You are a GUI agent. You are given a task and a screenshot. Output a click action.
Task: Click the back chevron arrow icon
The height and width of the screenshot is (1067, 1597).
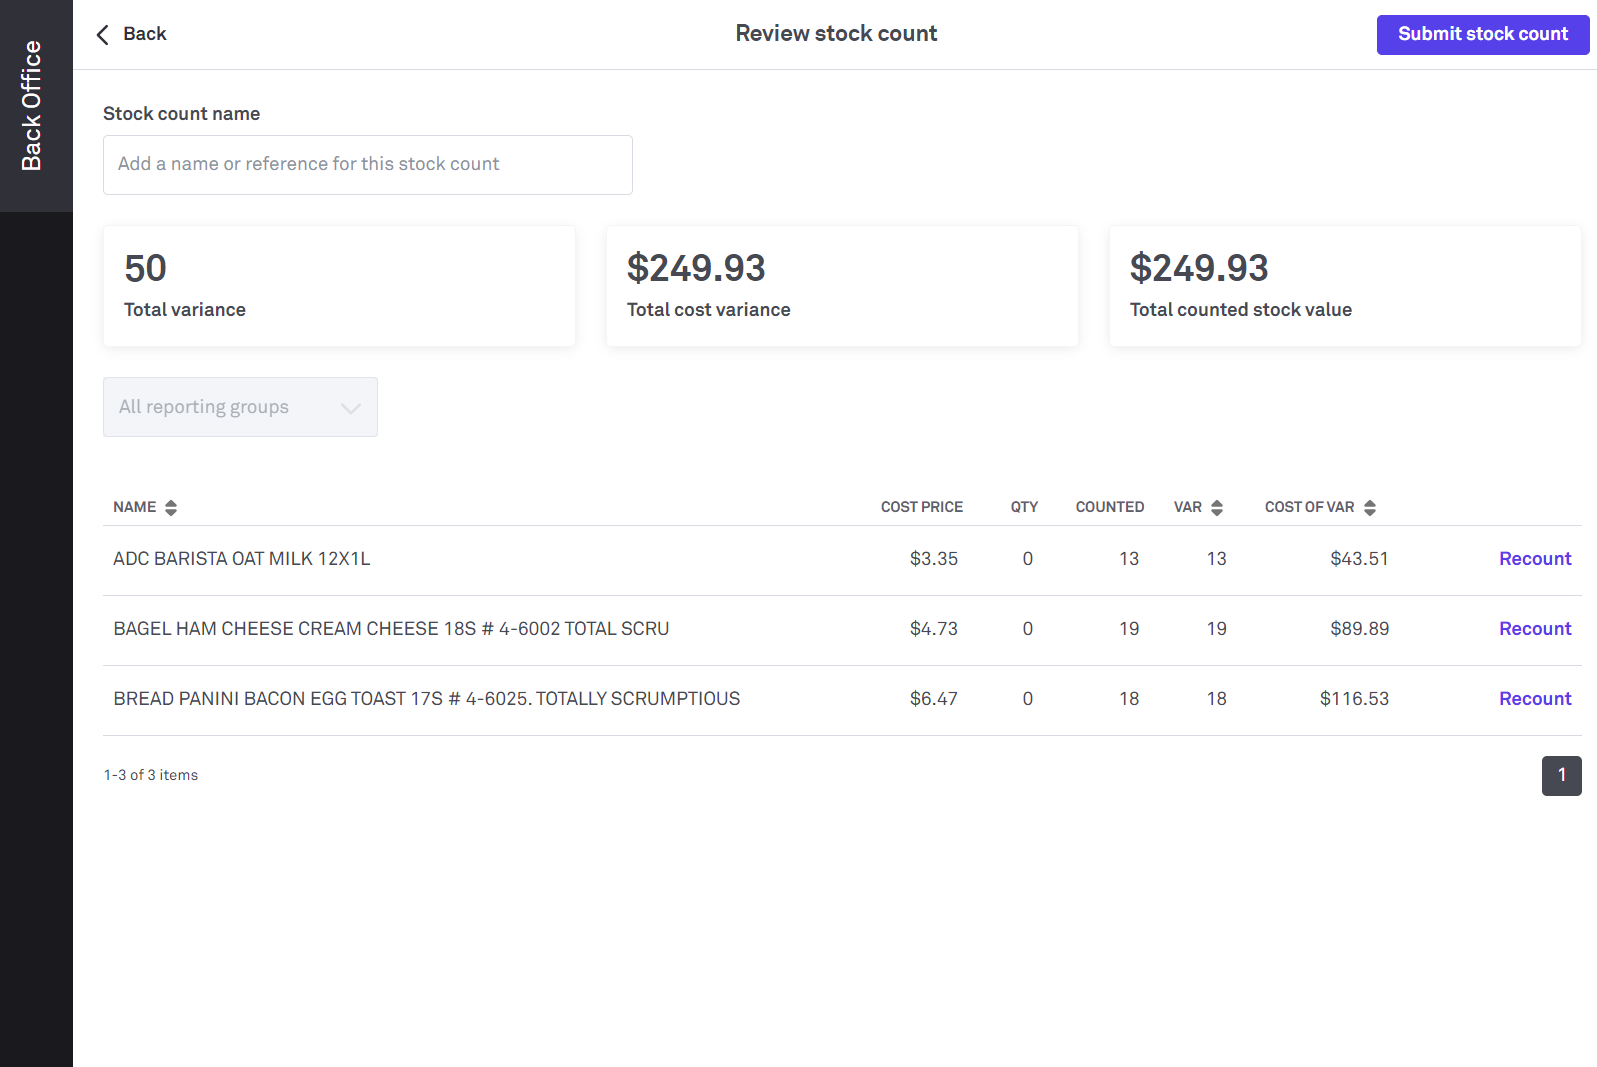coord(102,35)
